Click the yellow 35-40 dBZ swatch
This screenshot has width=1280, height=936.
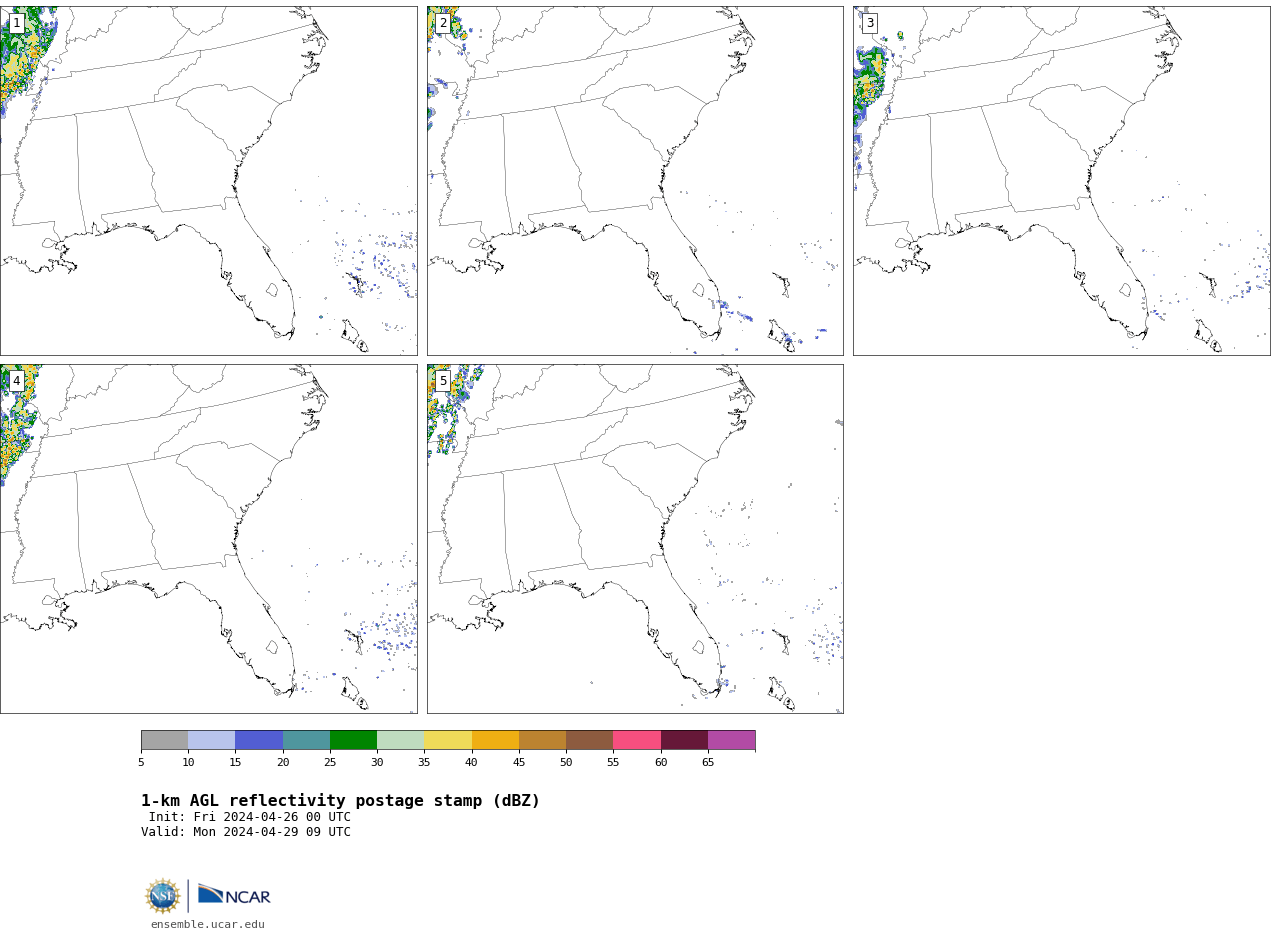point(448,740)
